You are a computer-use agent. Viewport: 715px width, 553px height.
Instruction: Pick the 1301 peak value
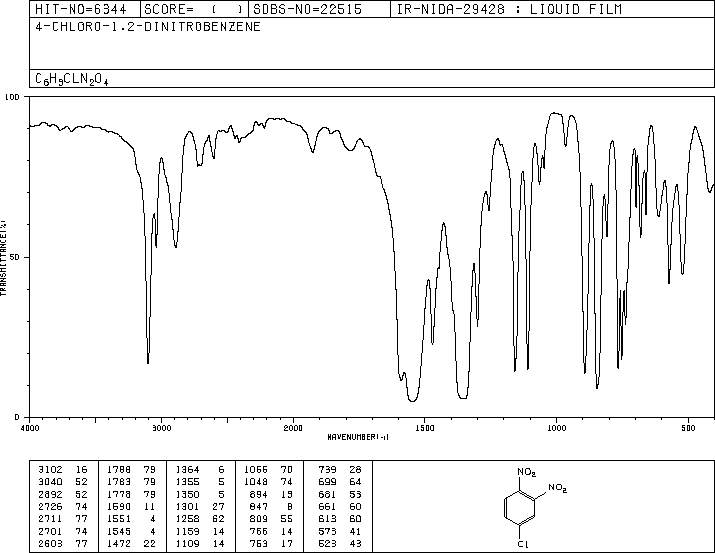[200, 506]
